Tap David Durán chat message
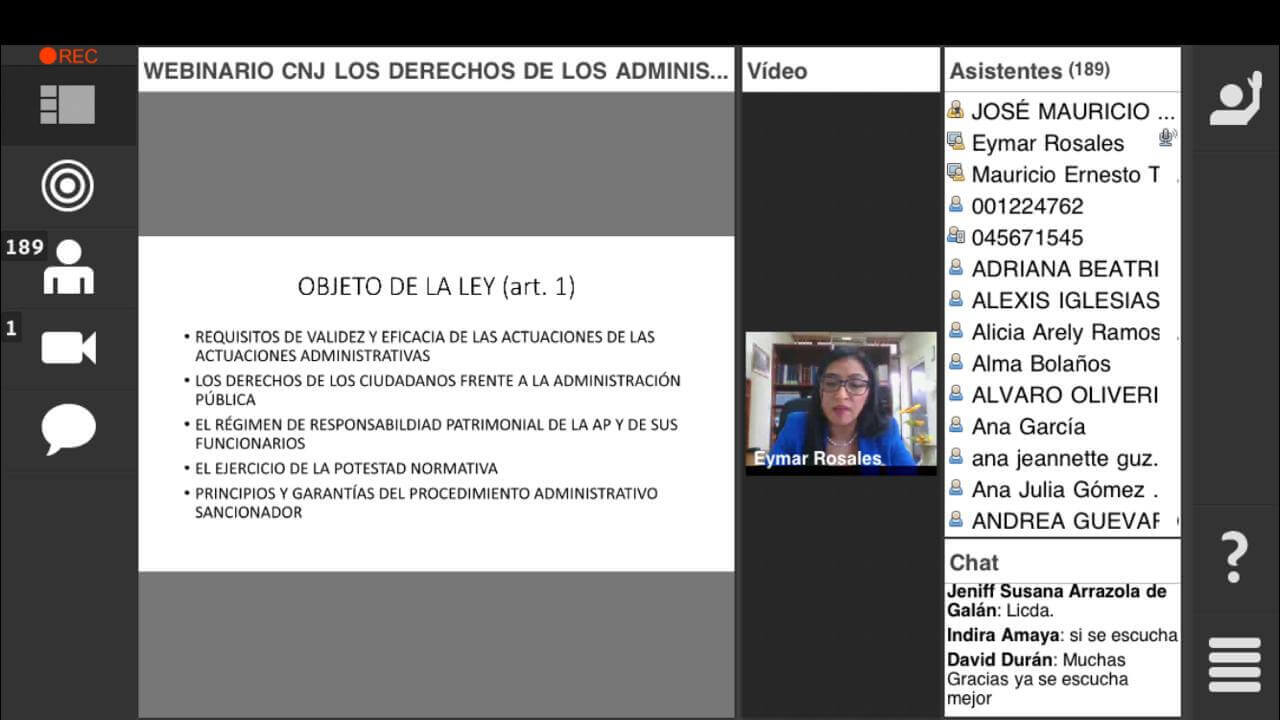Viewport: 1280px width, 720px height. click(x=1039, y=679)
